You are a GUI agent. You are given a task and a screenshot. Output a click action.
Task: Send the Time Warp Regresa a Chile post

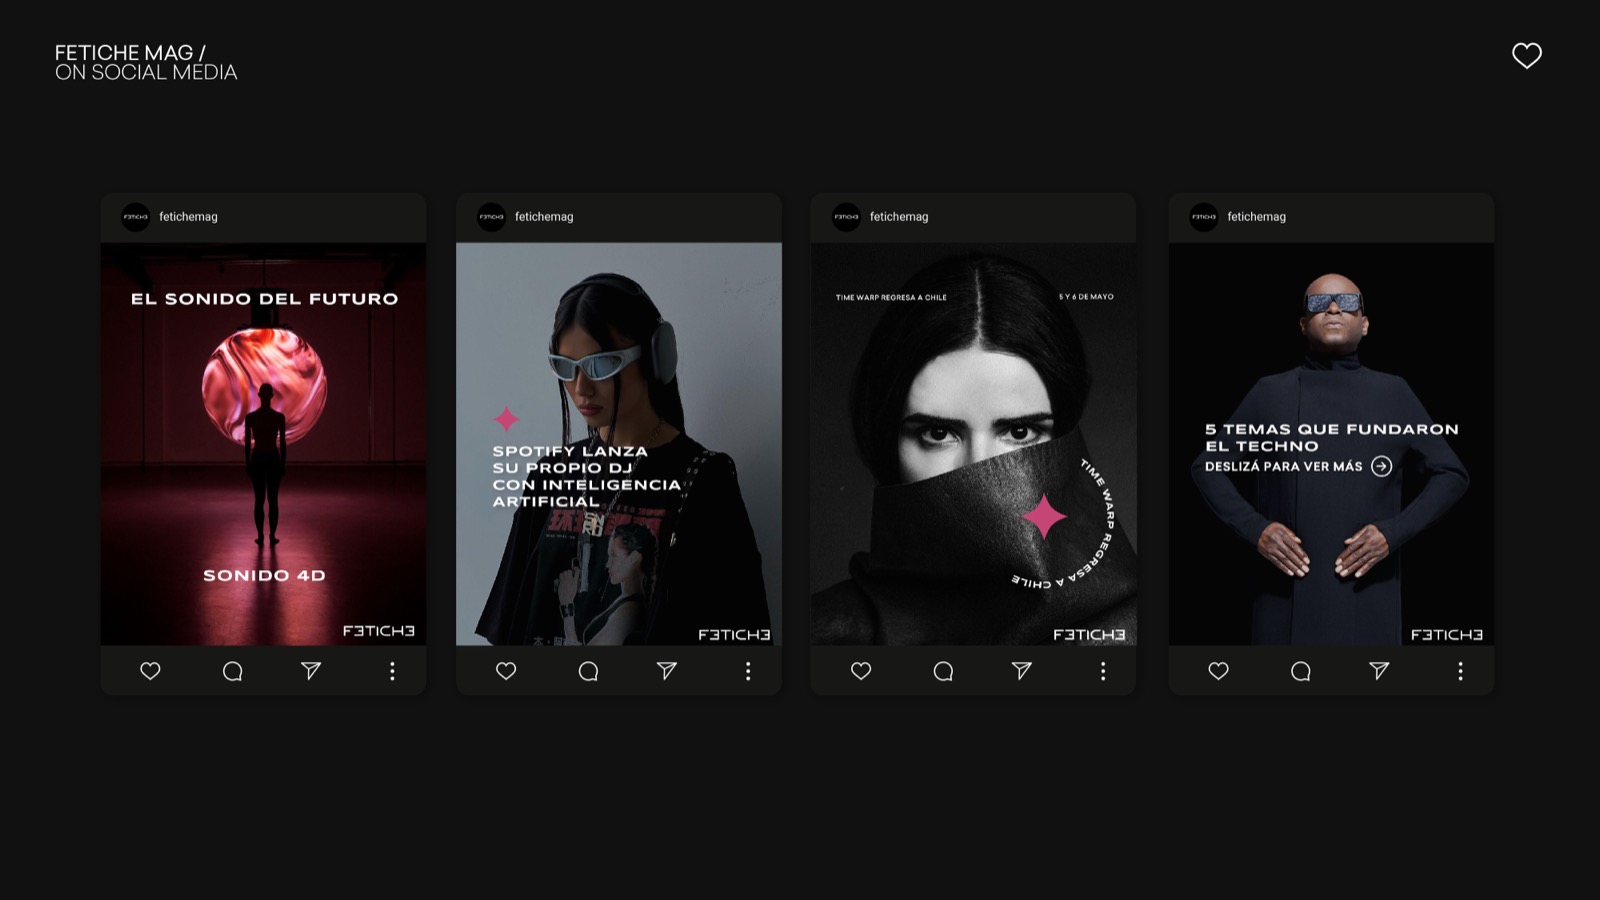[1022, 671]
